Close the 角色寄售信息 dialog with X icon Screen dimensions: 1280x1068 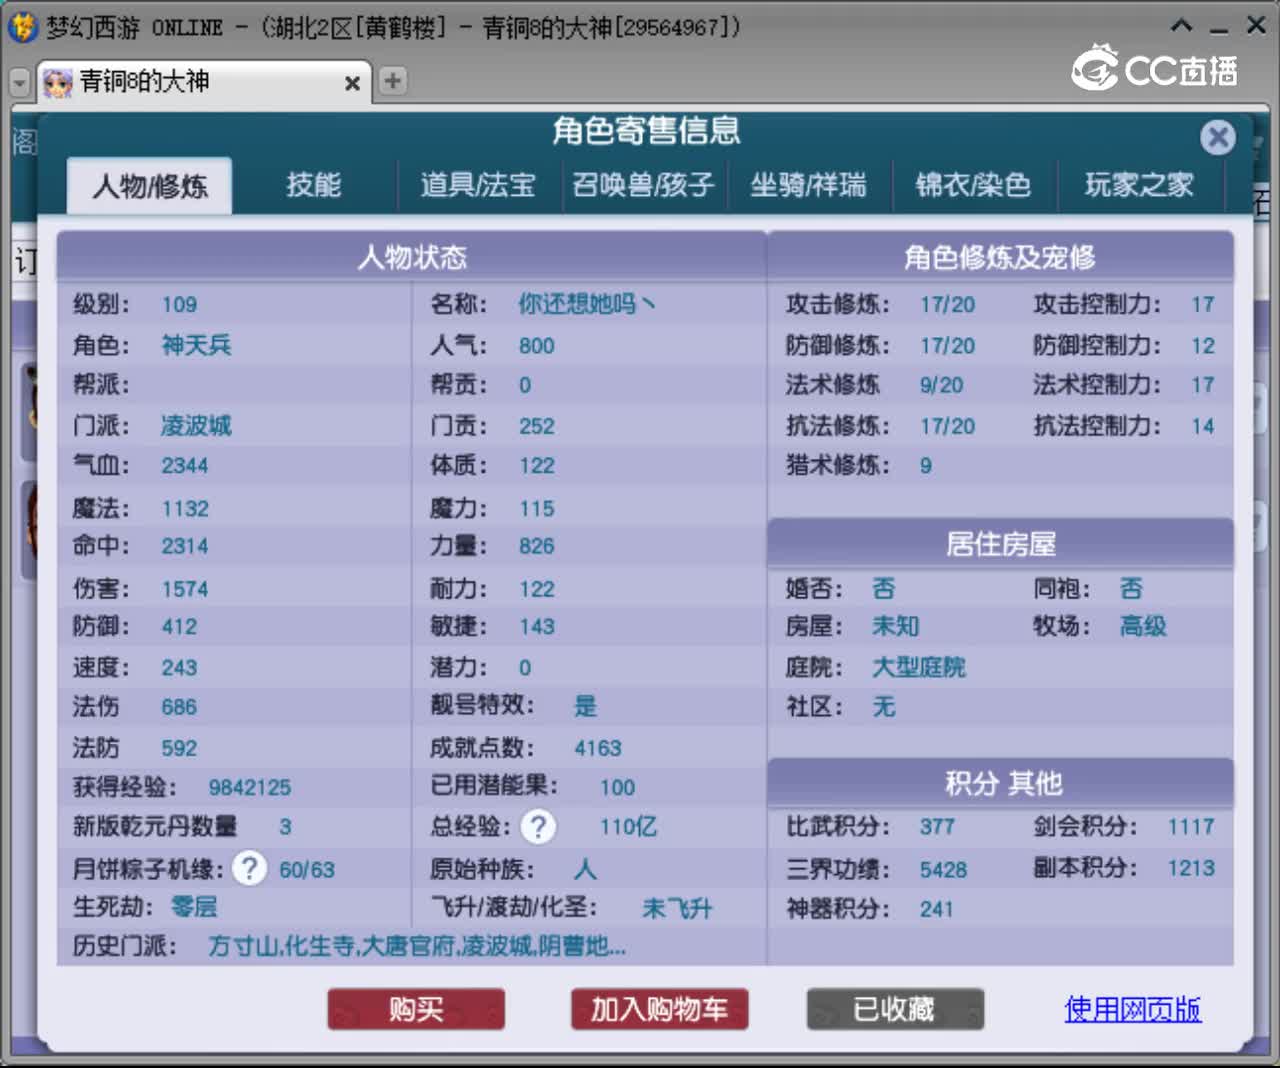1217,137
